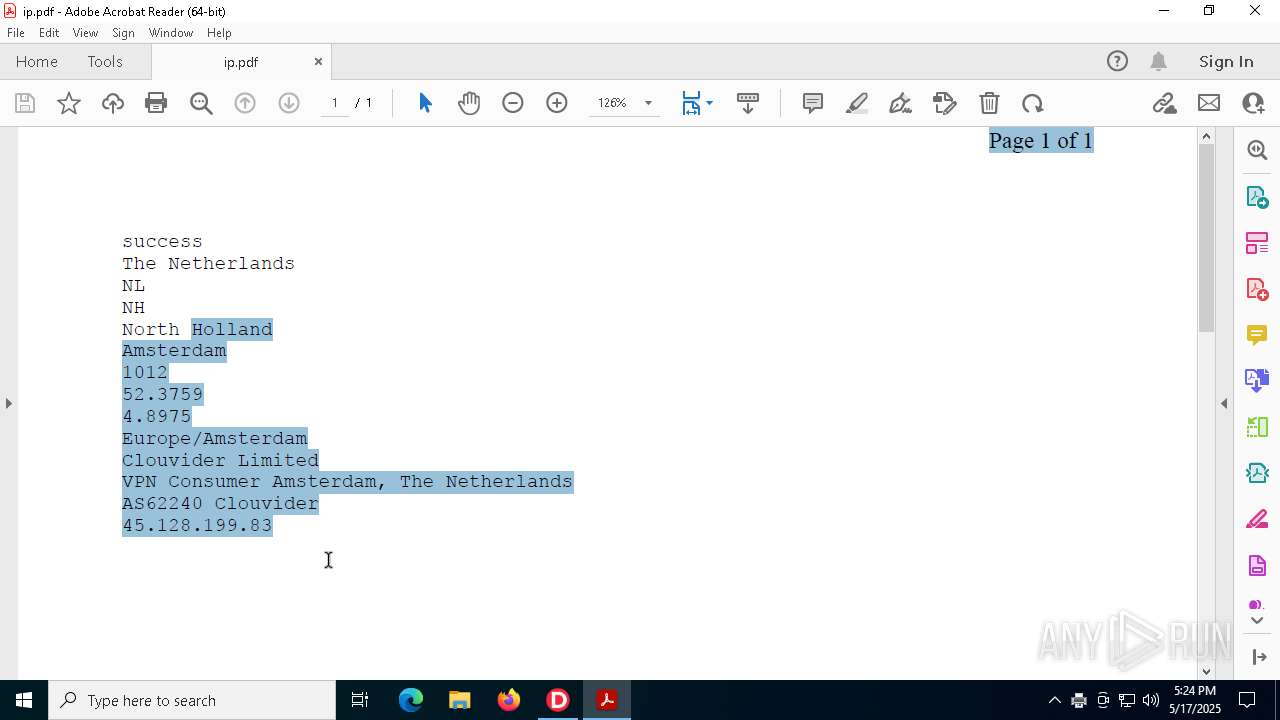Screen dimensions: 1280x720
Task: Open Task View on taskbar
Action: tap(360, 700)
